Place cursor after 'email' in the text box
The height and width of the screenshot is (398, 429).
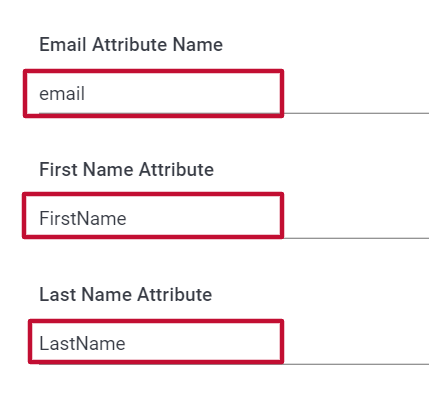tap(87, 94)
